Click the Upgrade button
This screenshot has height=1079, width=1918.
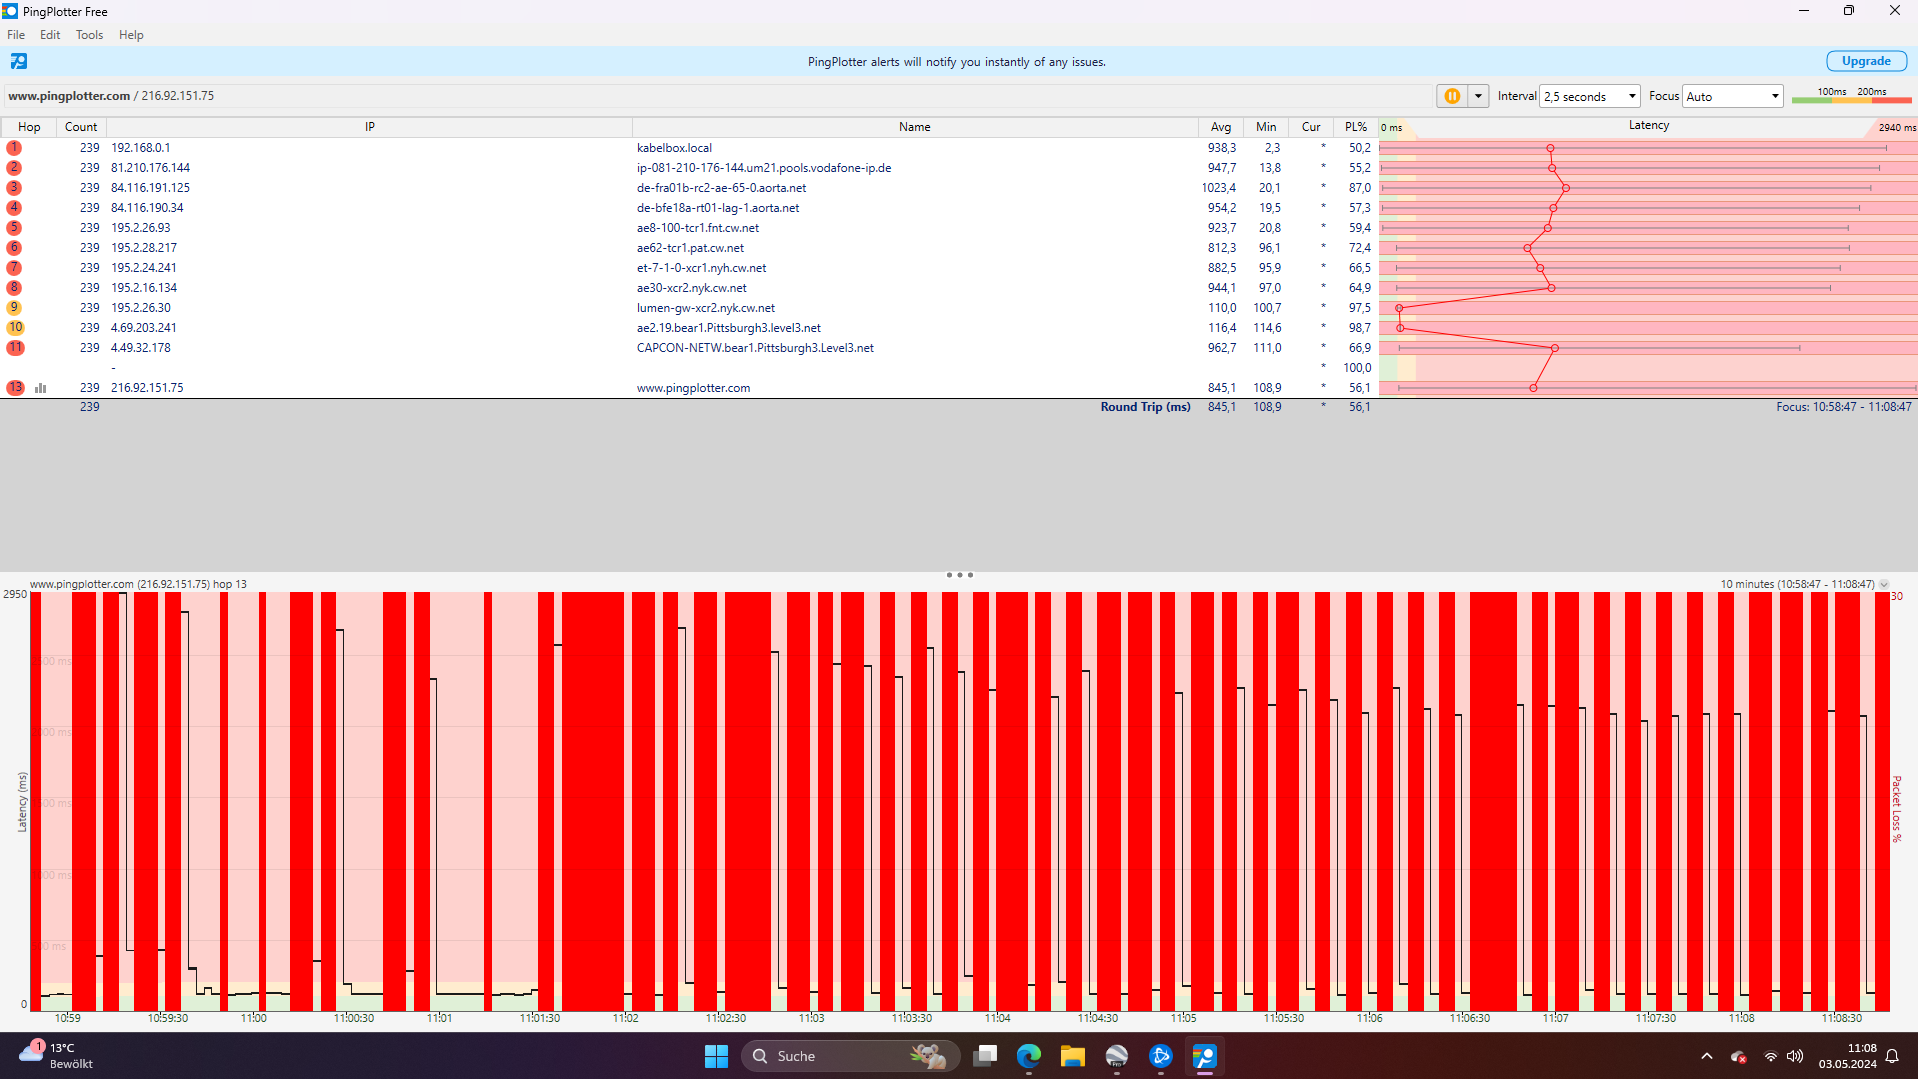(x=1865, y=61)
